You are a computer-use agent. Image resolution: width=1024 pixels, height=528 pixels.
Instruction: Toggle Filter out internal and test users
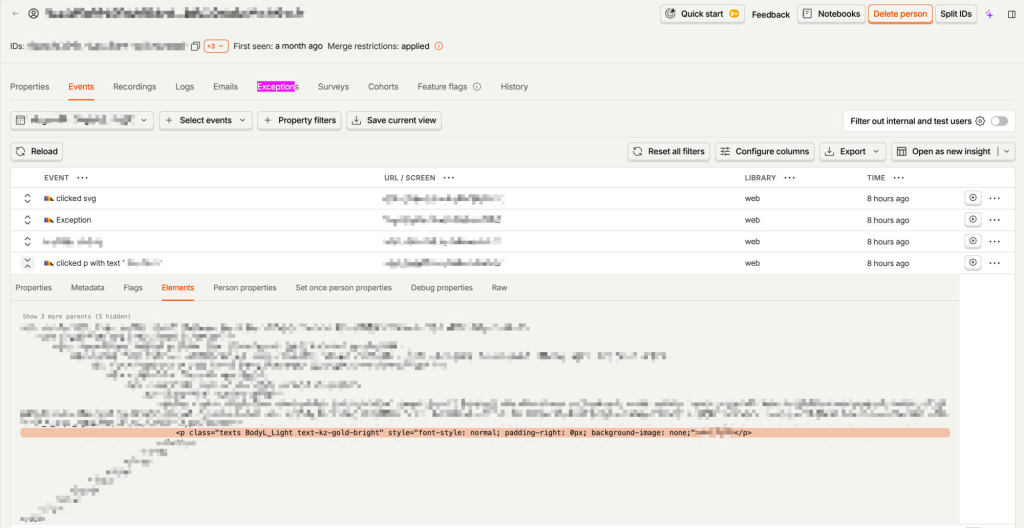click(999, 121)
